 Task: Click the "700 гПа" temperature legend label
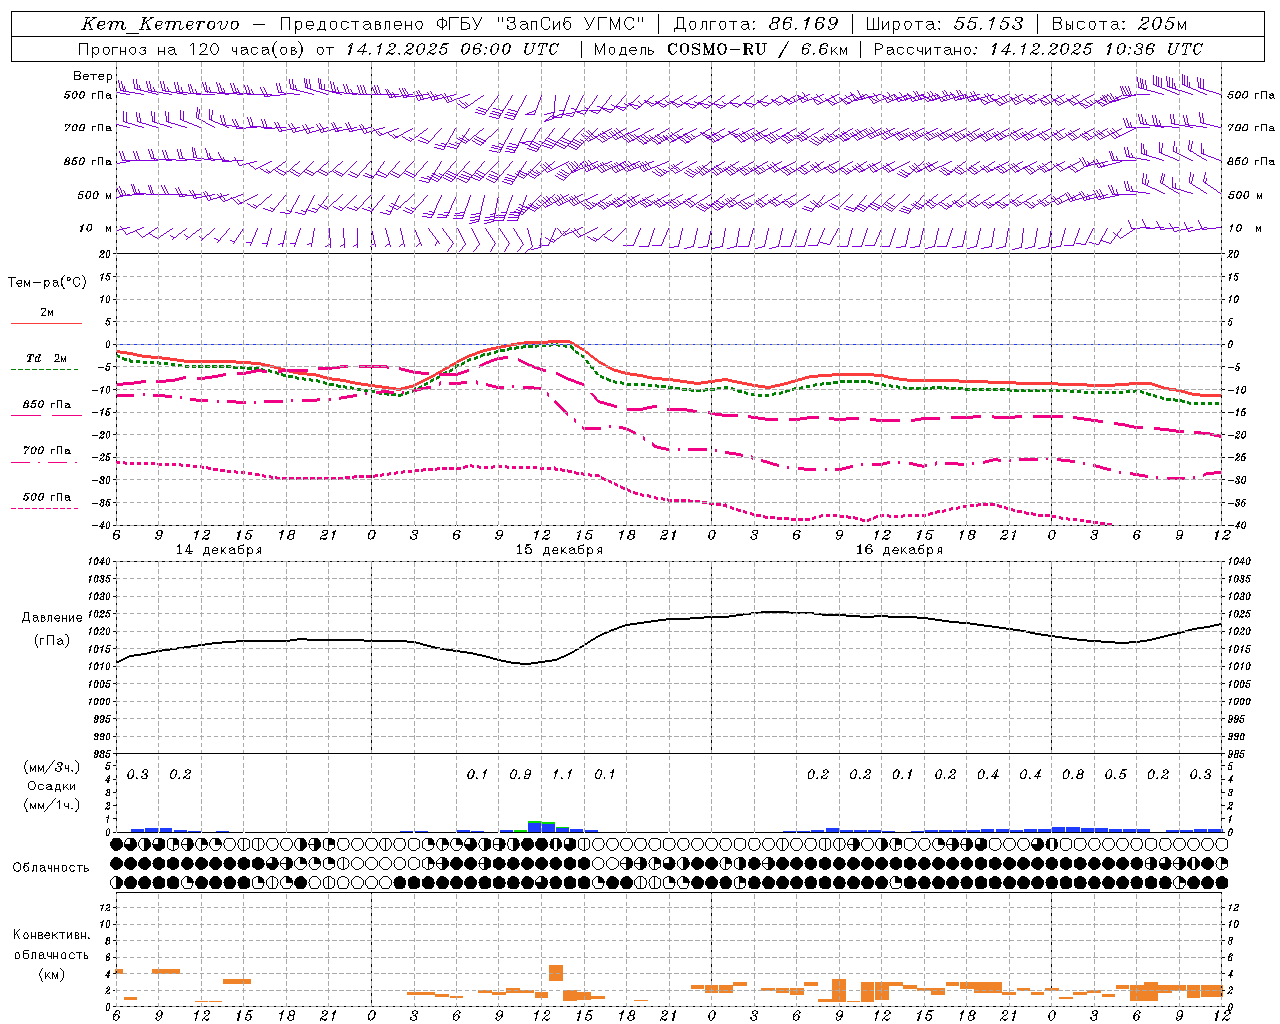(x=47, y=451)
